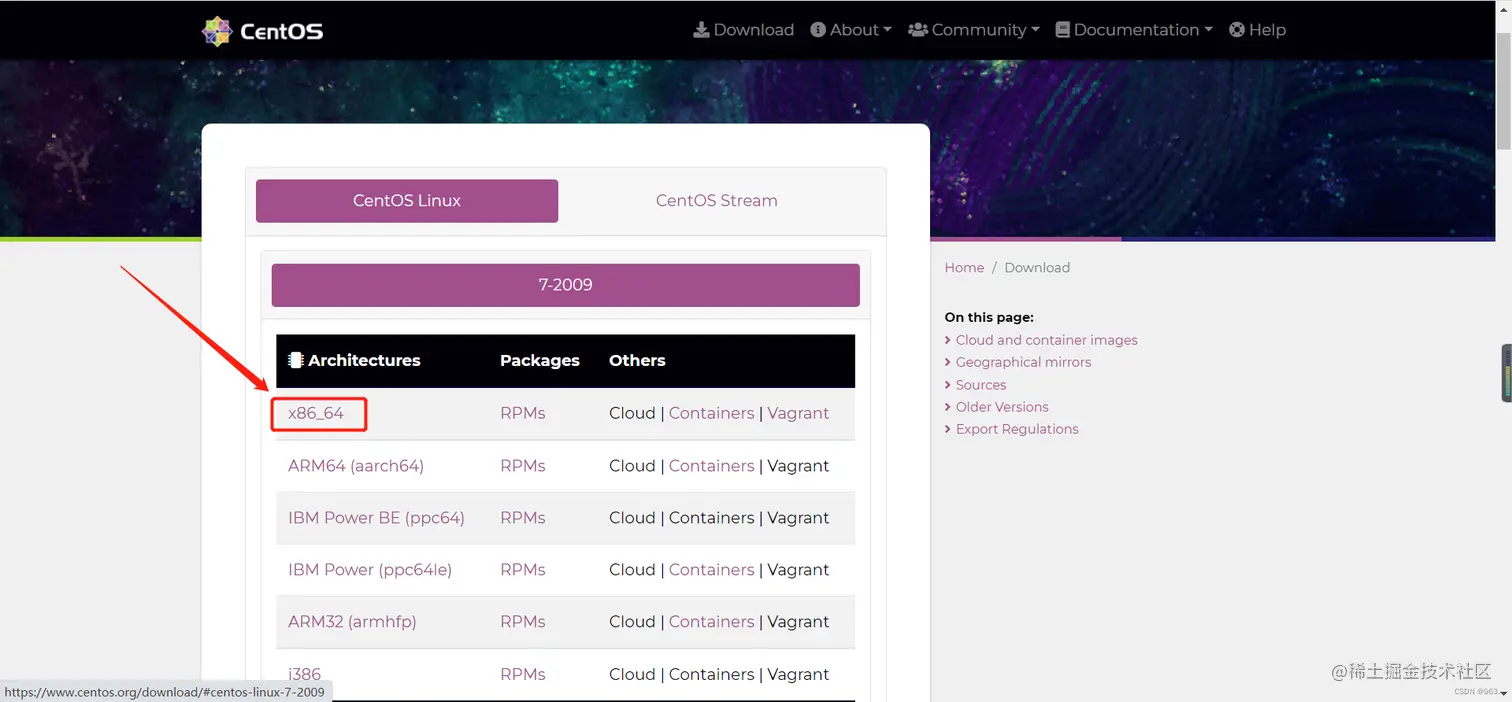The width and height of the screenshot is (1512, 702).
Task: Open Containers link in ARM64 row
Action: point(711,466)
